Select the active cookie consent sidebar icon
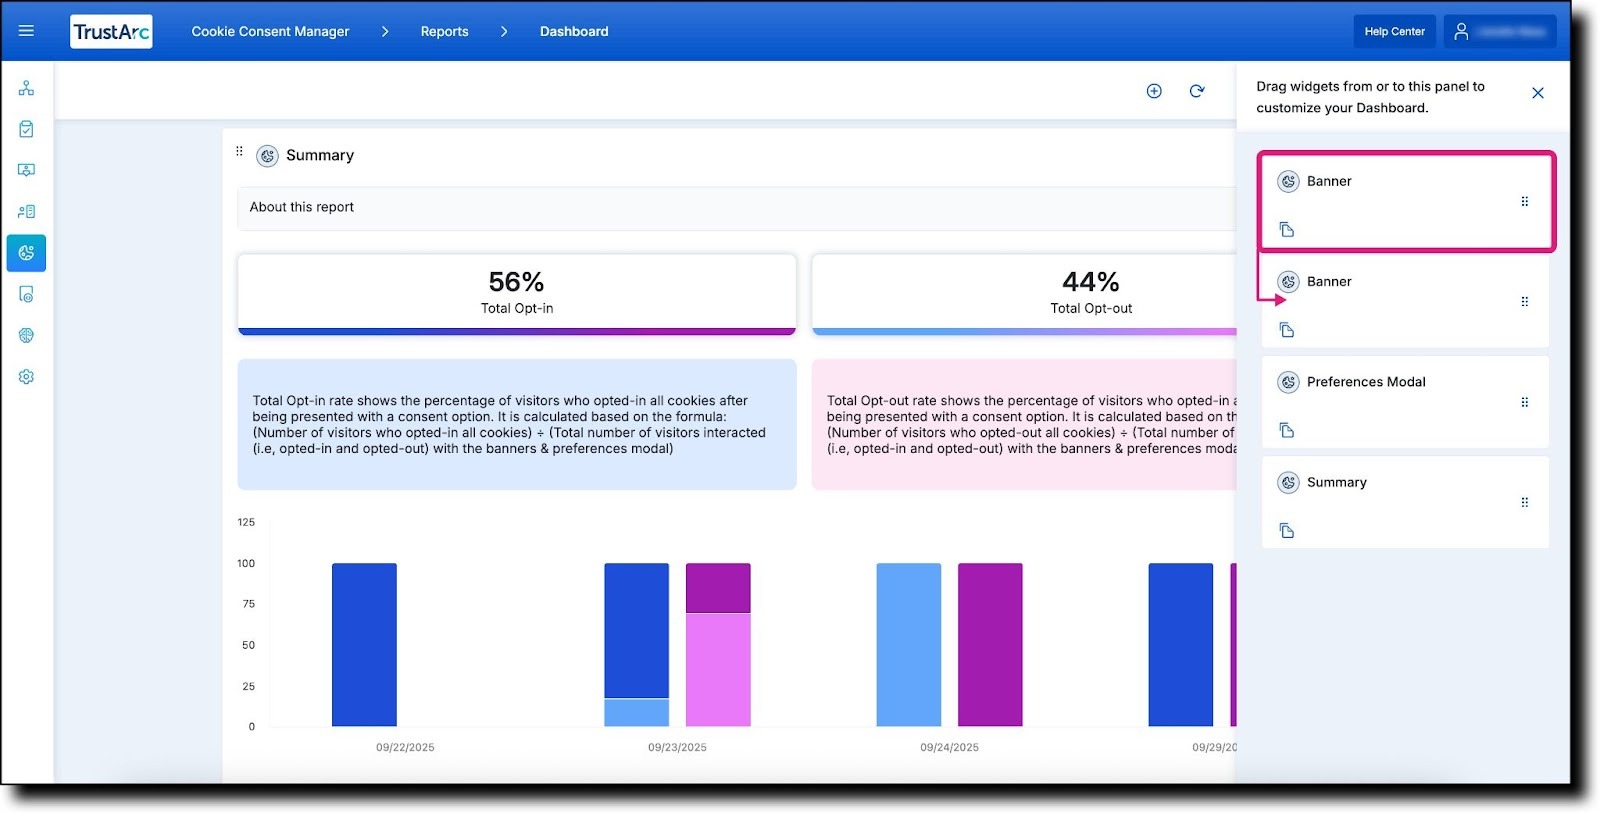The width and height of the screenshot is (1600, 813). 26,253
